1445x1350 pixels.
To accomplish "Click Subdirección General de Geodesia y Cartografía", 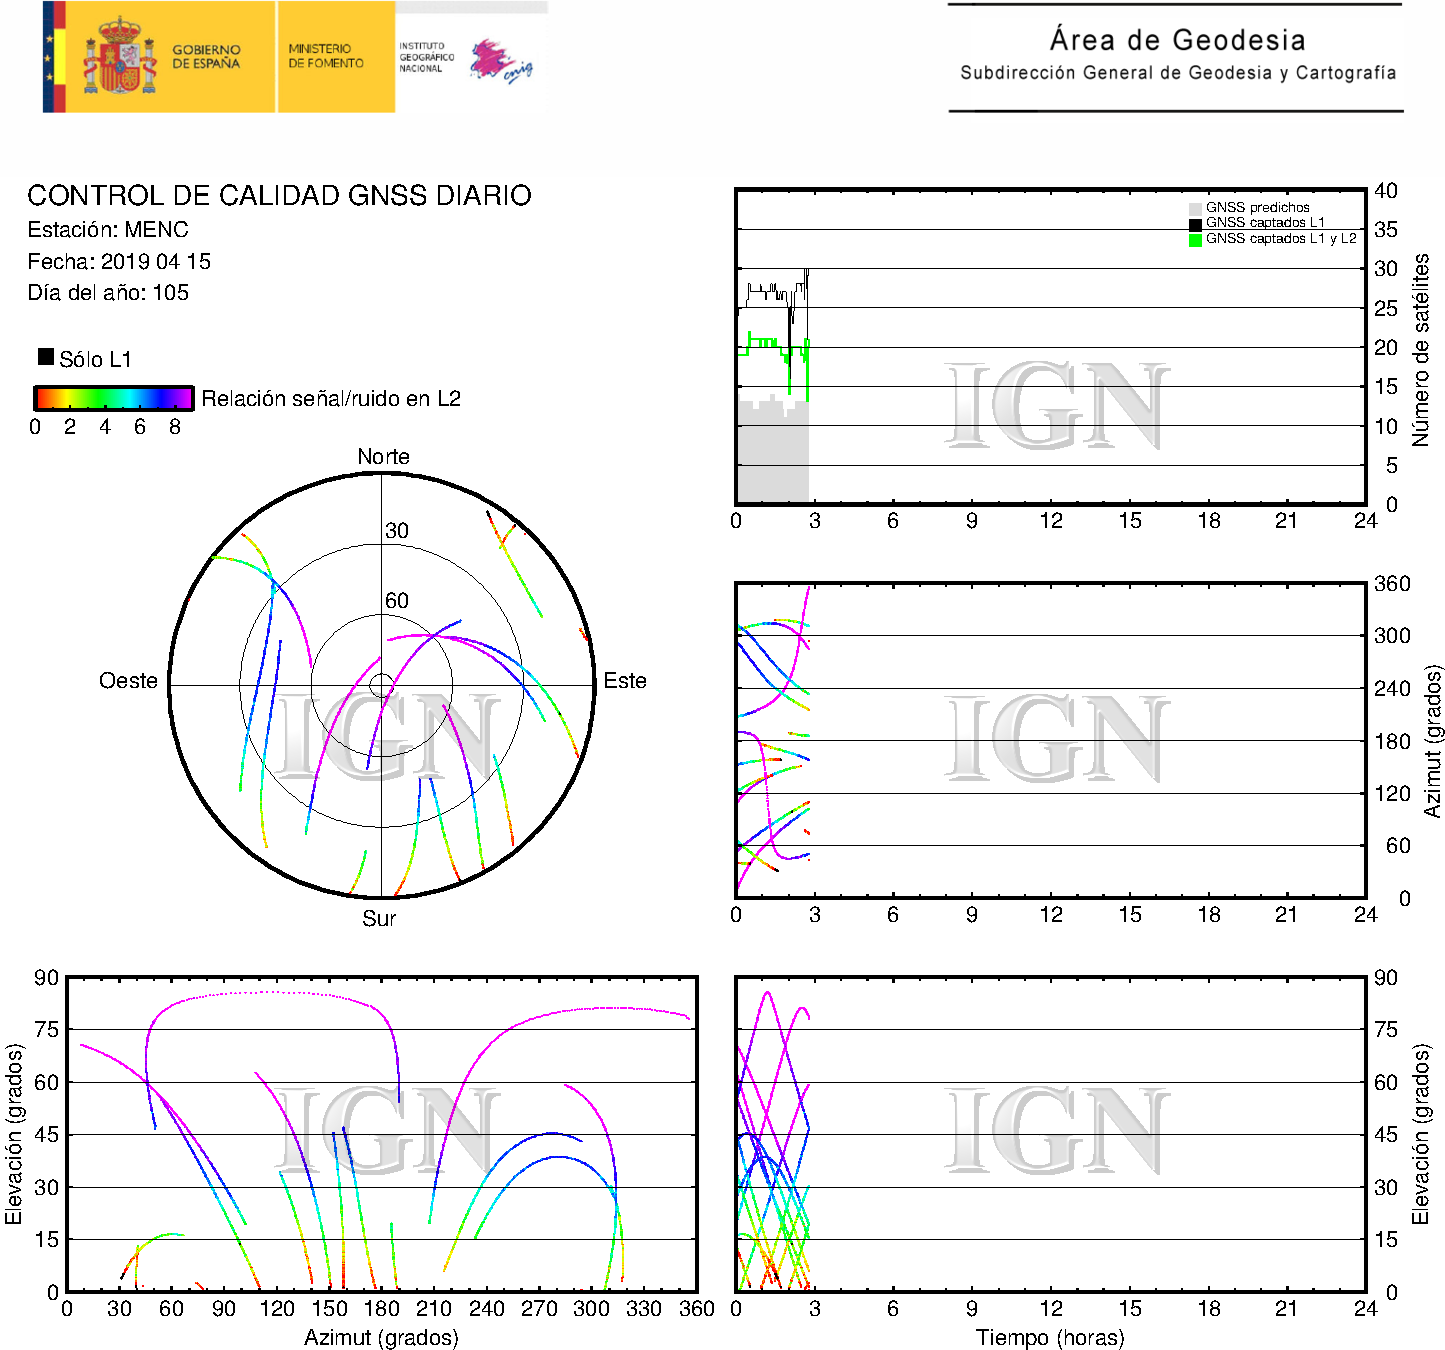I will pos(1178,73).
